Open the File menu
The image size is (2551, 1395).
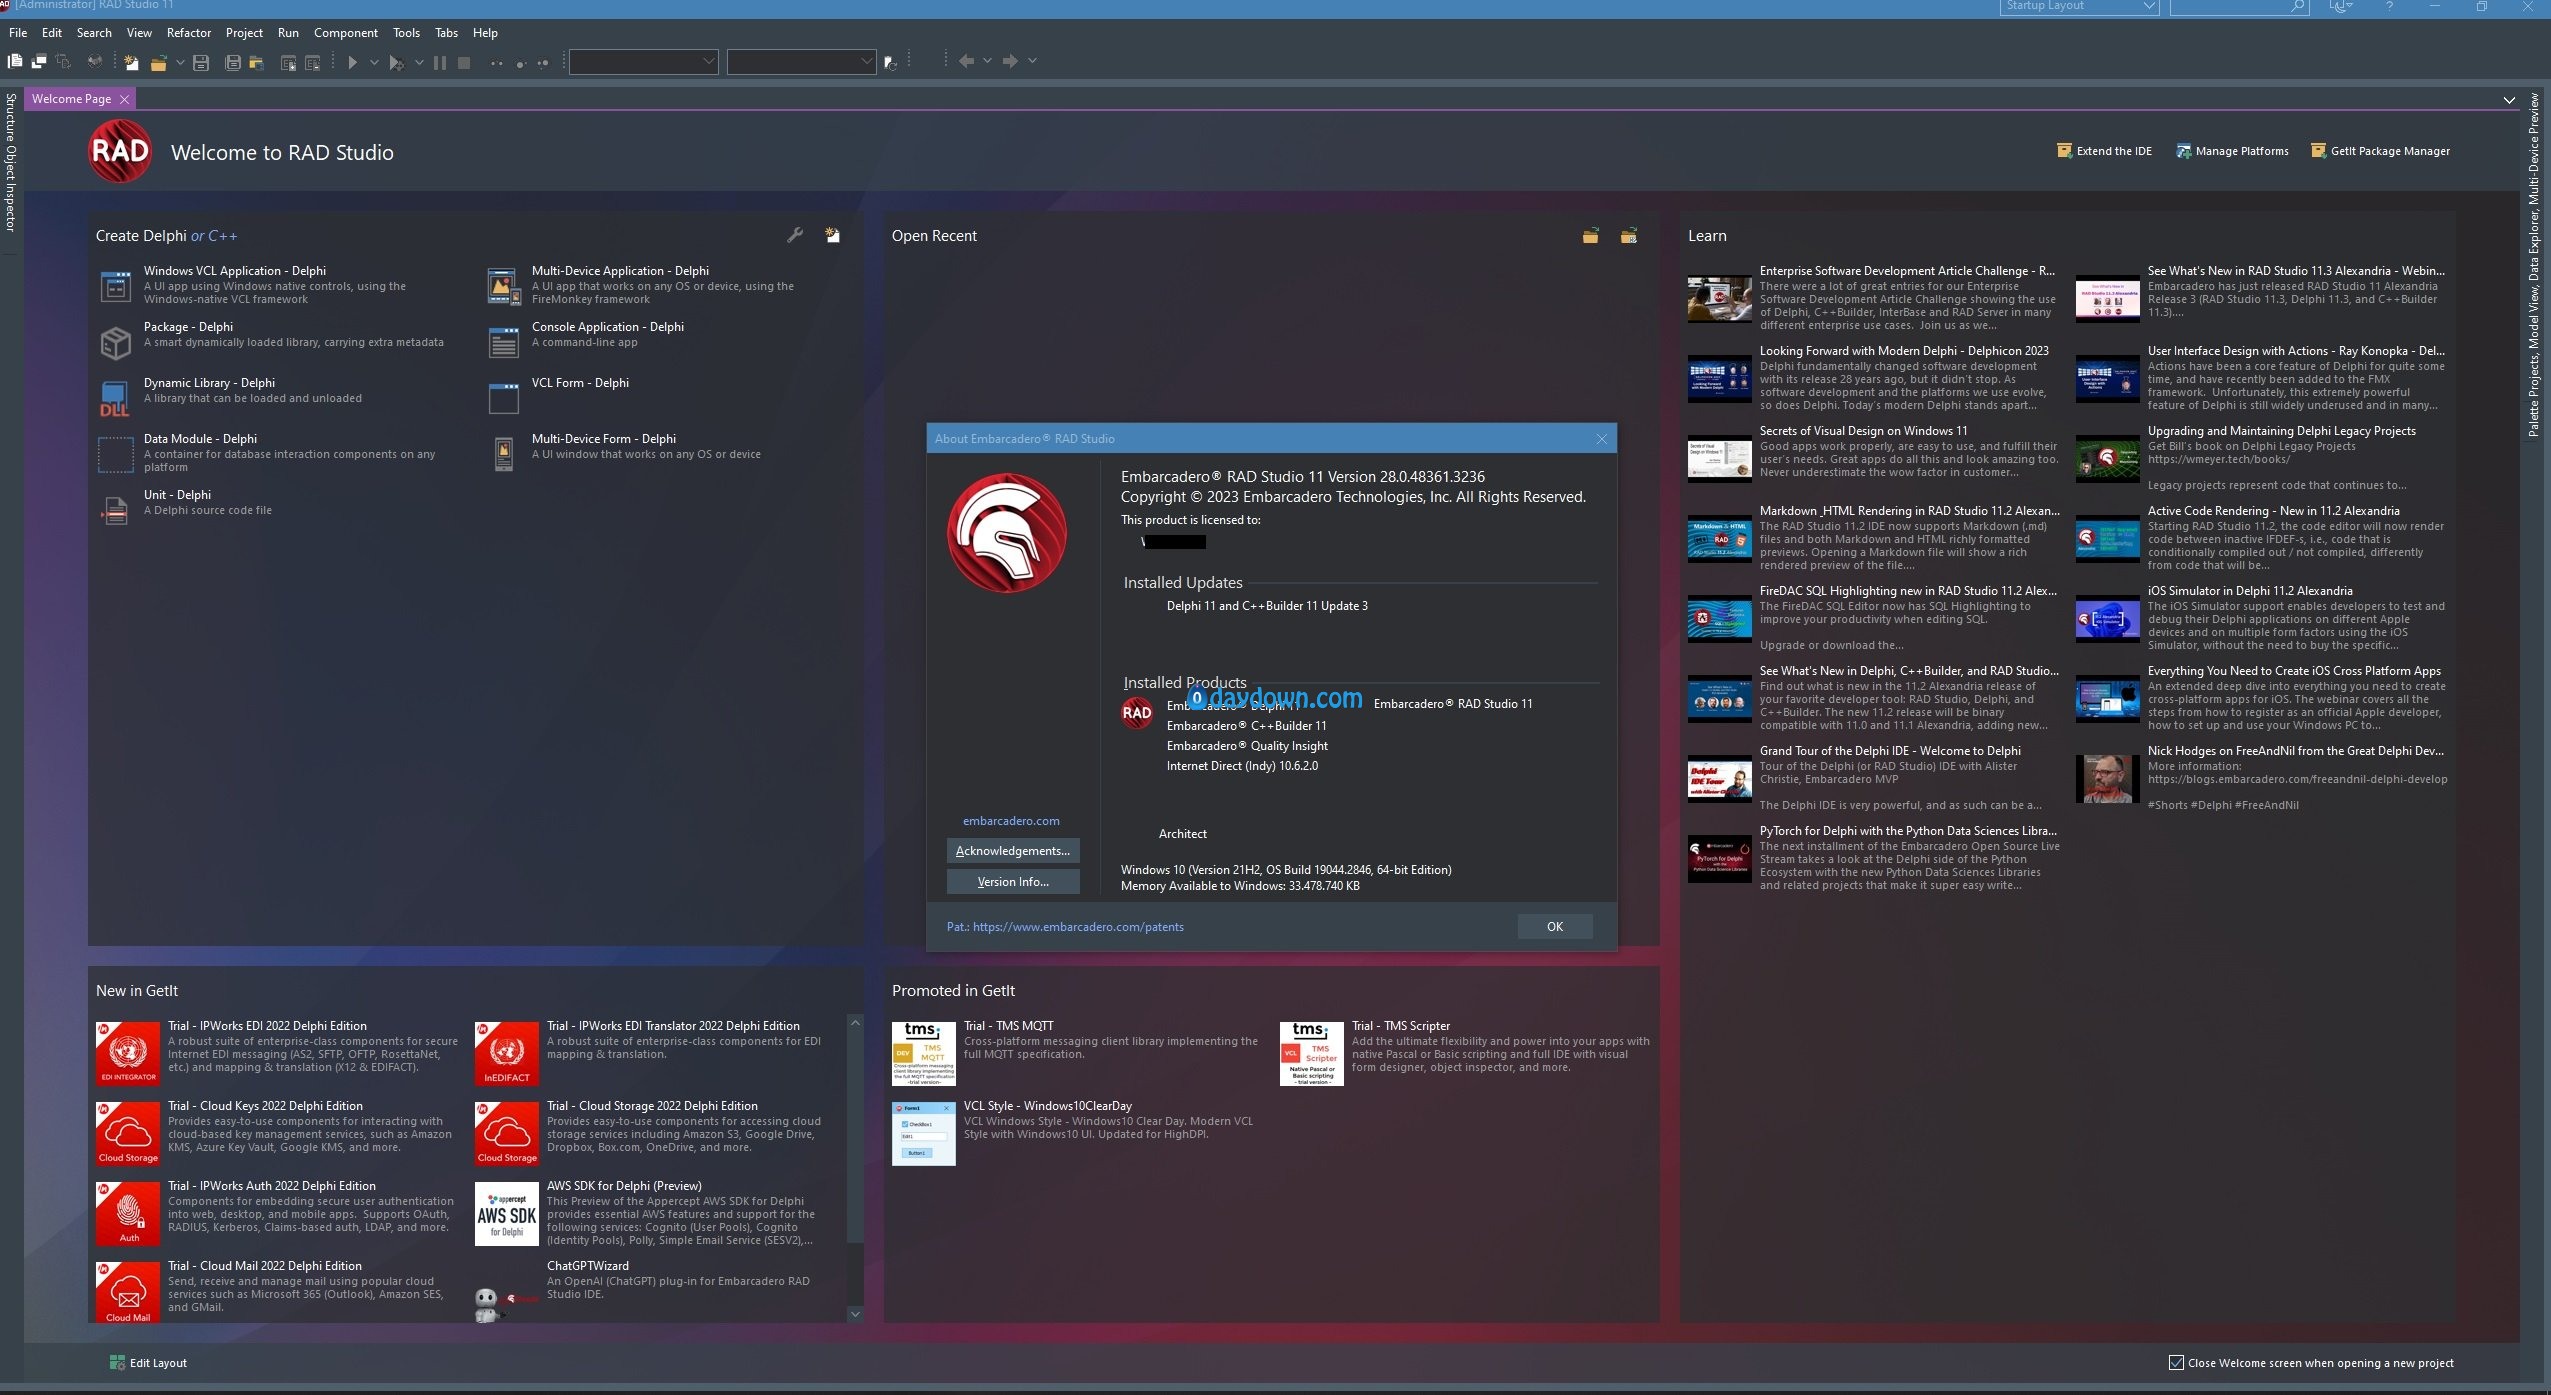18,33
